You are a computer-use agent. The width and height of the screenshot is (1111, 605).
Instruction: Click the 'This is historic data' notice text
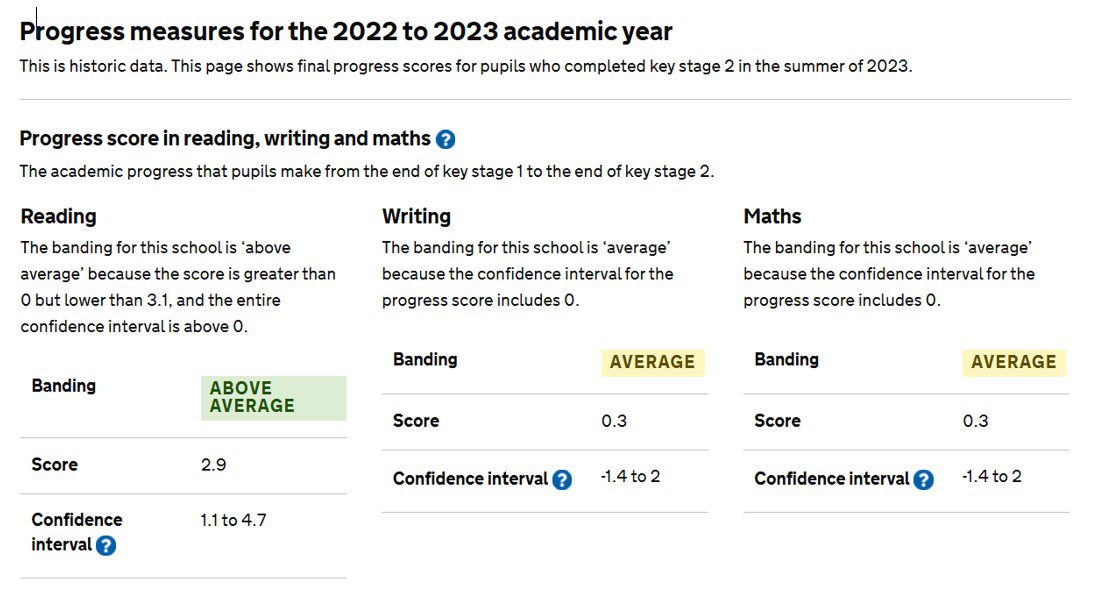click(x=465, y=68)
